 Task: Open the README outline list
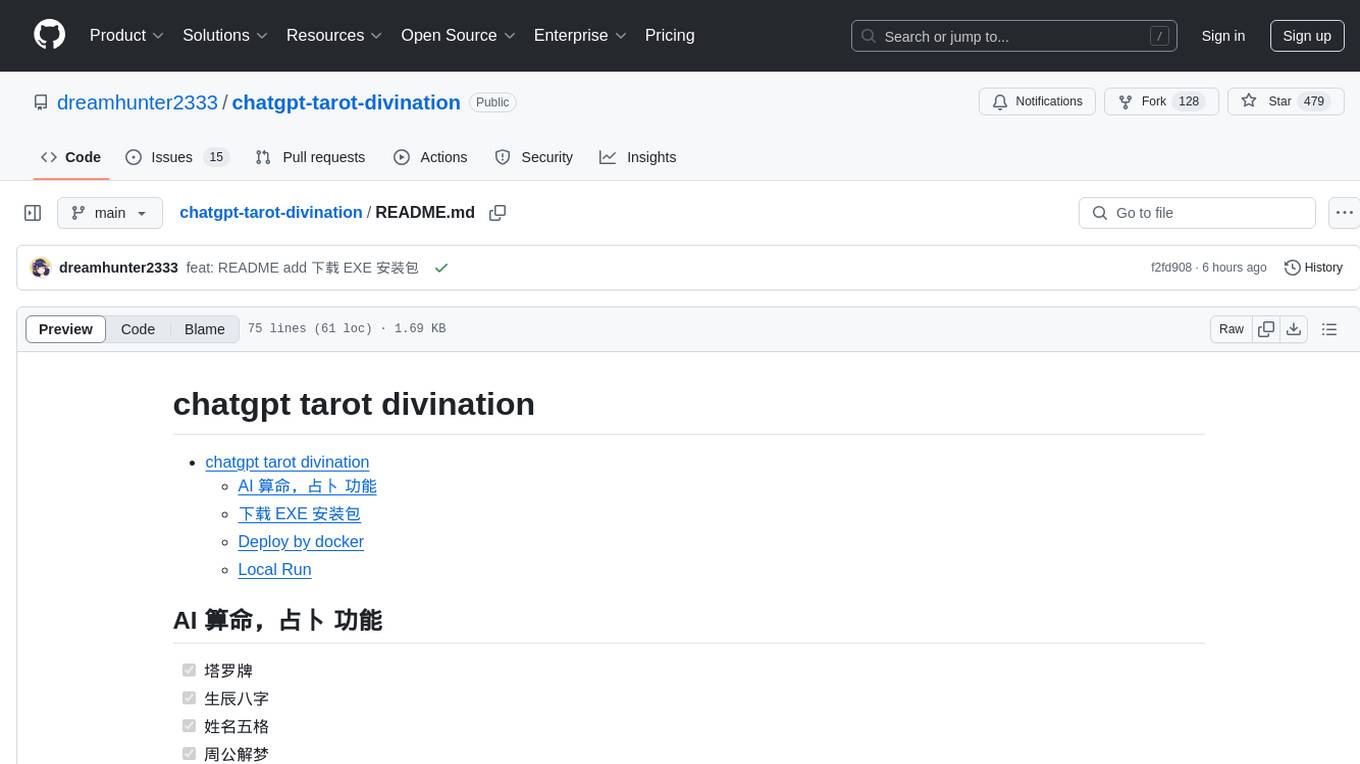[x=1329, y=329]
